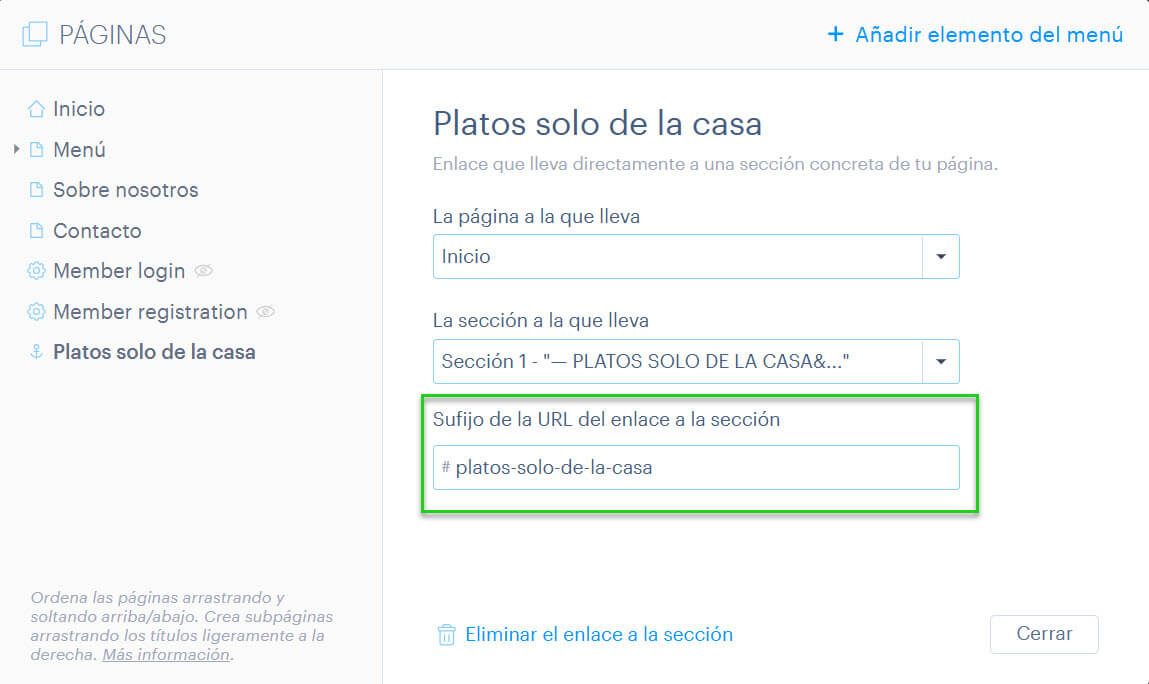Open the 'La sección a la que lleva' dropdown arrow
Screen dimensions: 1149x684
coord(941,361)
